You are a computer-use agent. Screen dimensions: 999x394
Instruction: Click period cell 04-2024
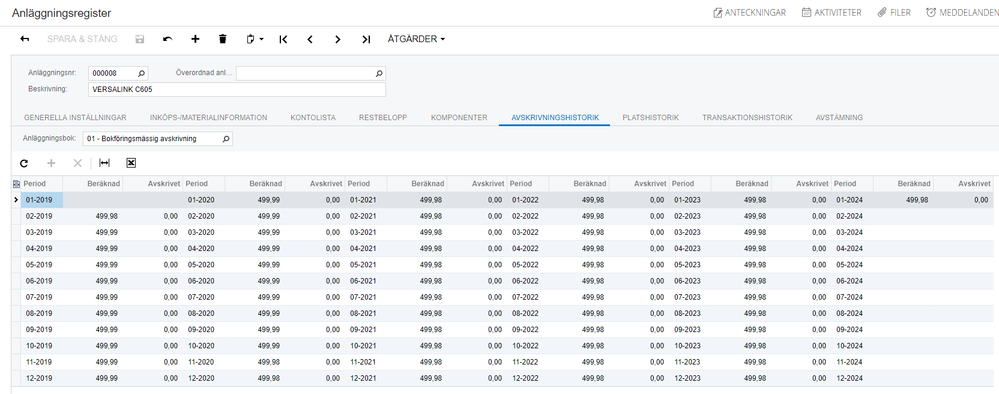pos(852,249)
